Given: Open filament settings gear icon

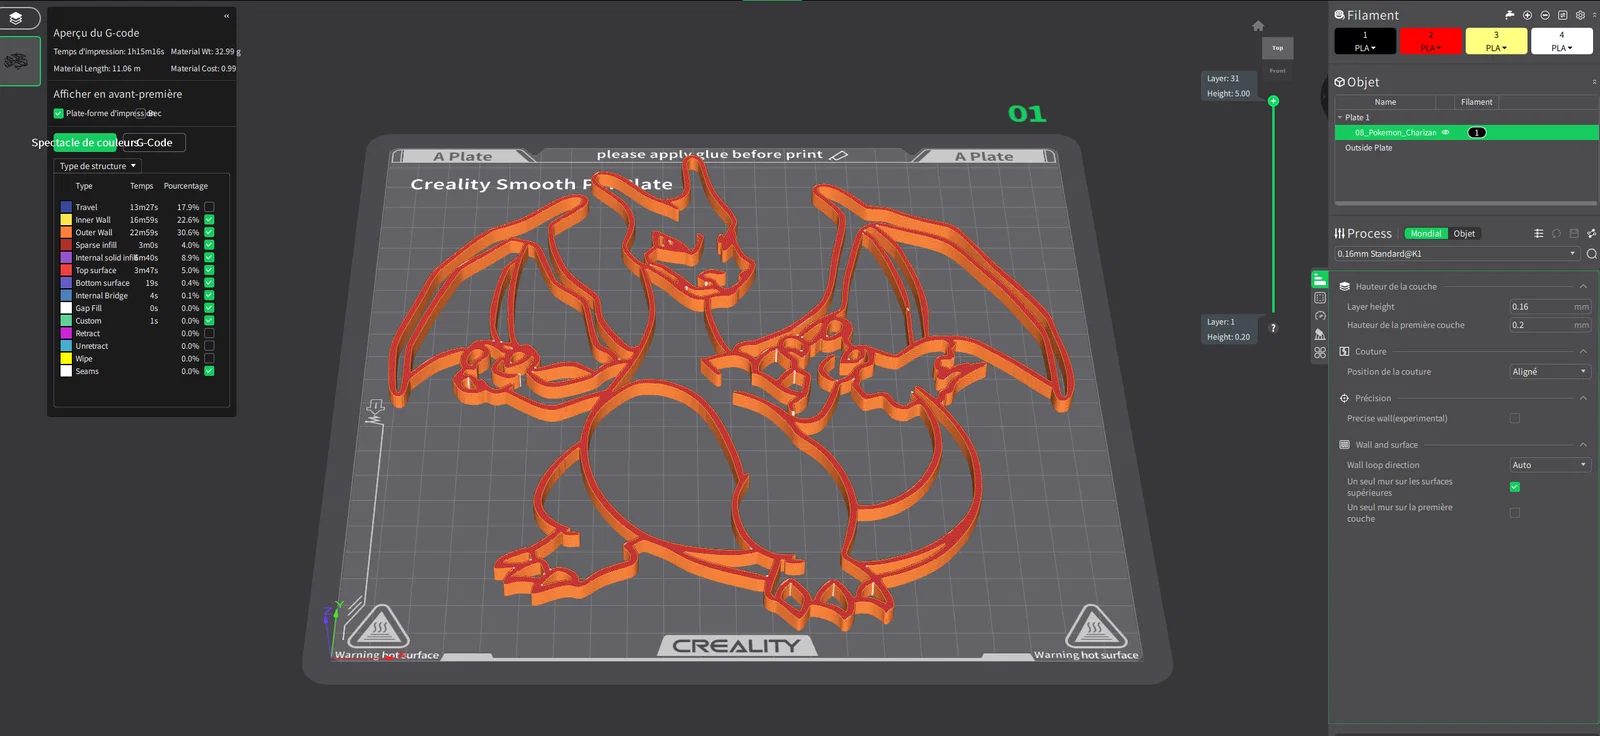Looking at the screenshot, I should (x=1580, y=15).
